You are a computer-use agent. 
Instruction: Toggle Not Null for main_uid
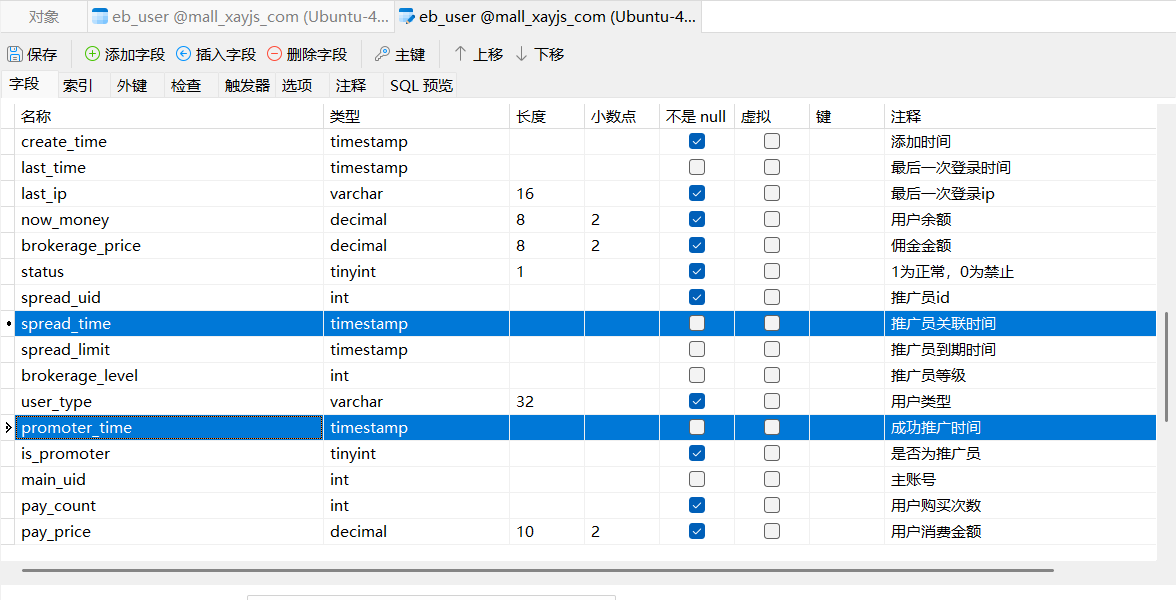[697, 479]
